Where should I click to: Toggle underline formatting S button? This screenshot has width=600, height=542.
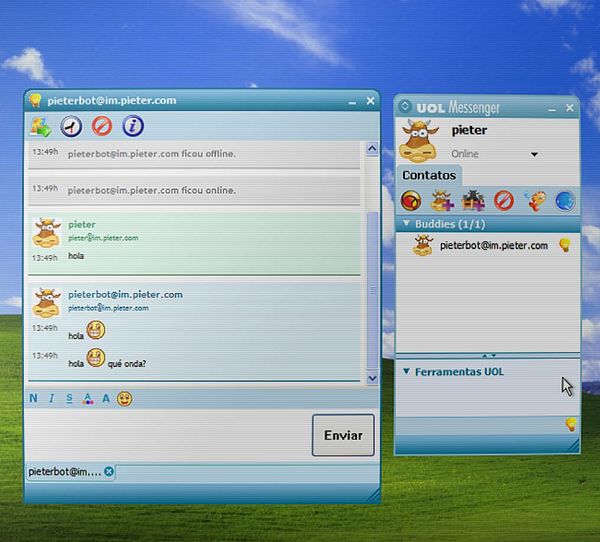(x=69, y=398)
